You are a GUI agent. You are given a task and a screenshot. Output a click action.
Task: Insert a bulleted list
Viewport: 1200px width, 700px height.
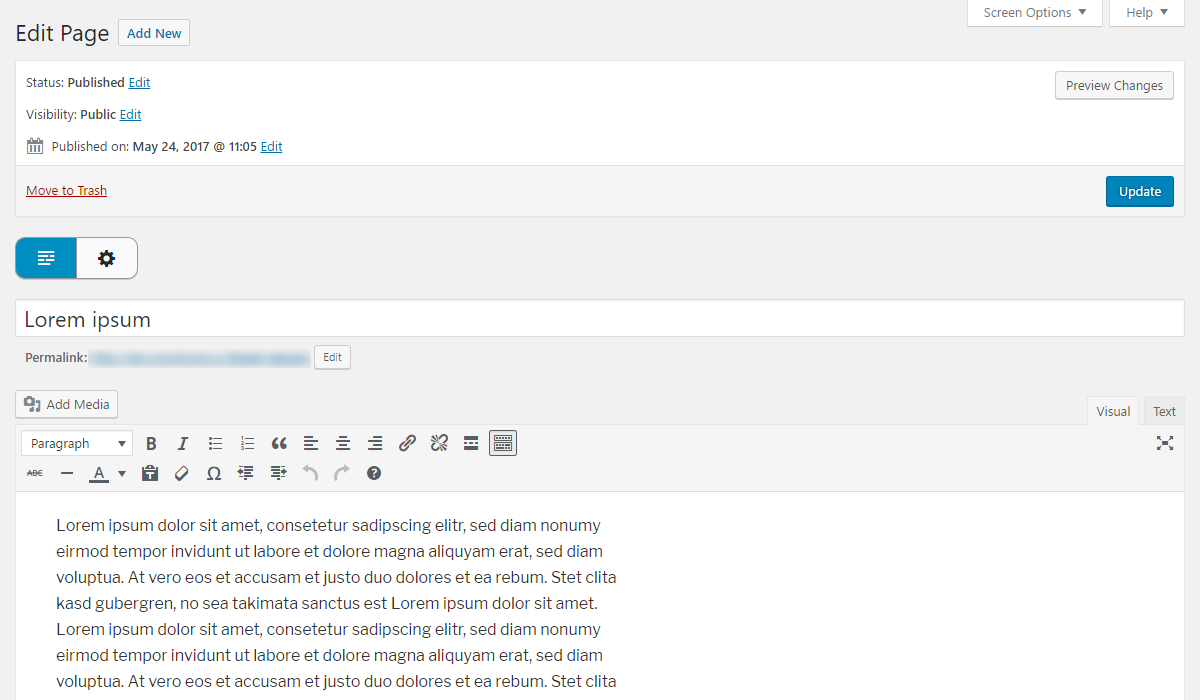[x=215, y=443]
